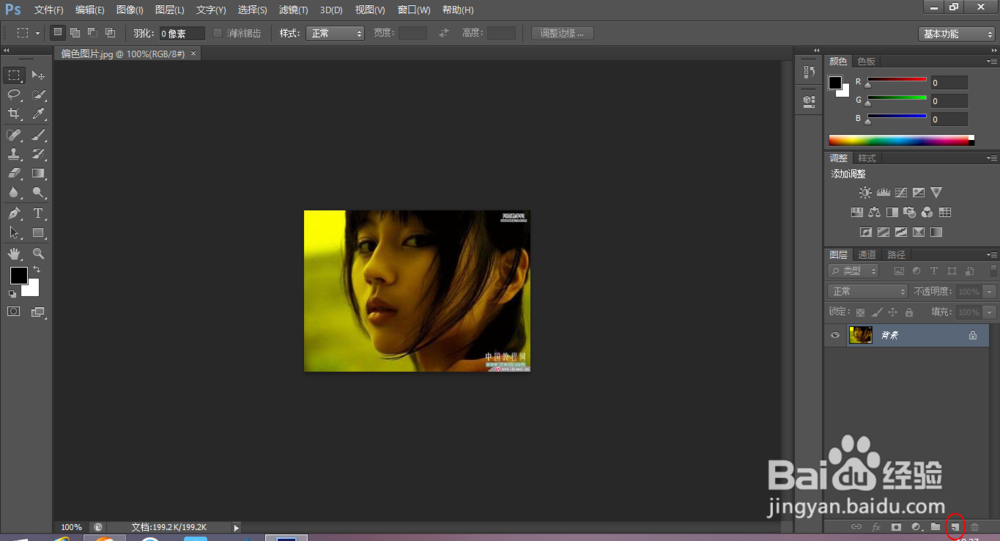Open the Color panel options menu
Viewport: 1000px width, 541px height.
point(991,61)
